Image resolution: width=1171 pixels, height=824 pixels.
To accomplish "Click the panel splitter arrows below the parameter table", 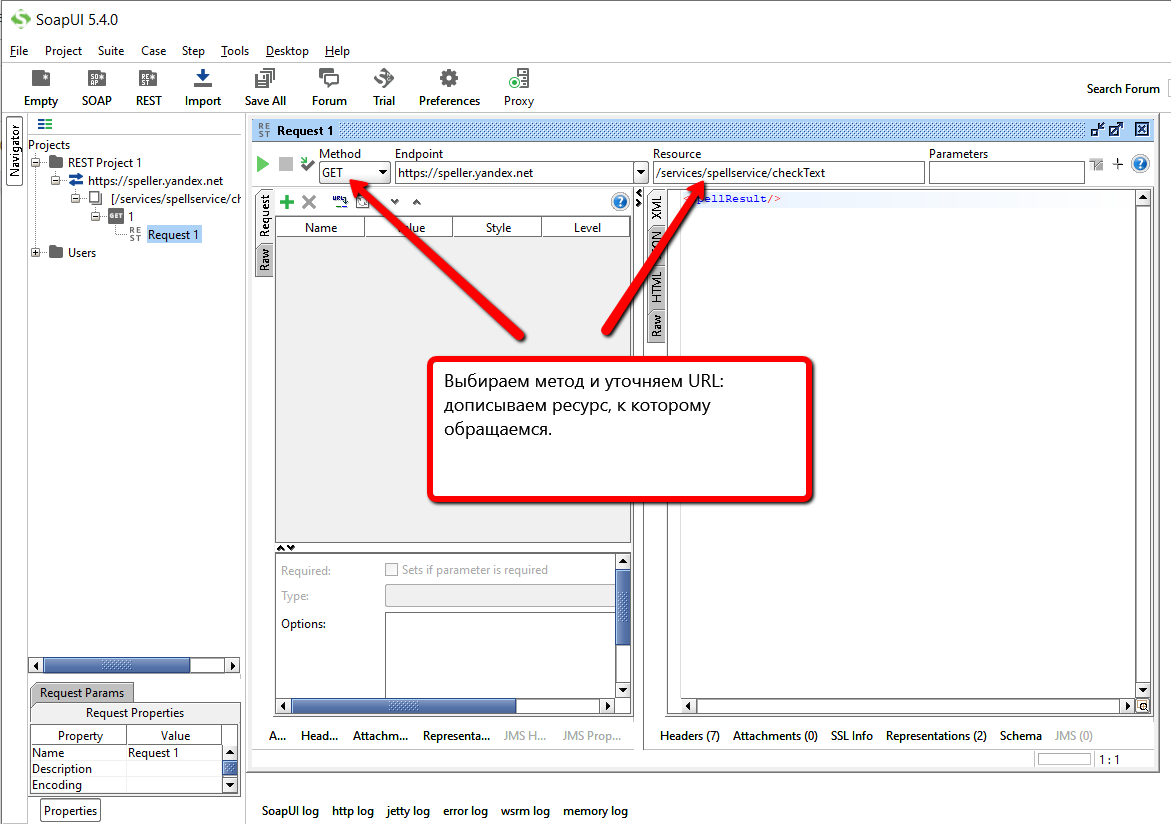I will tap(286, 548).
